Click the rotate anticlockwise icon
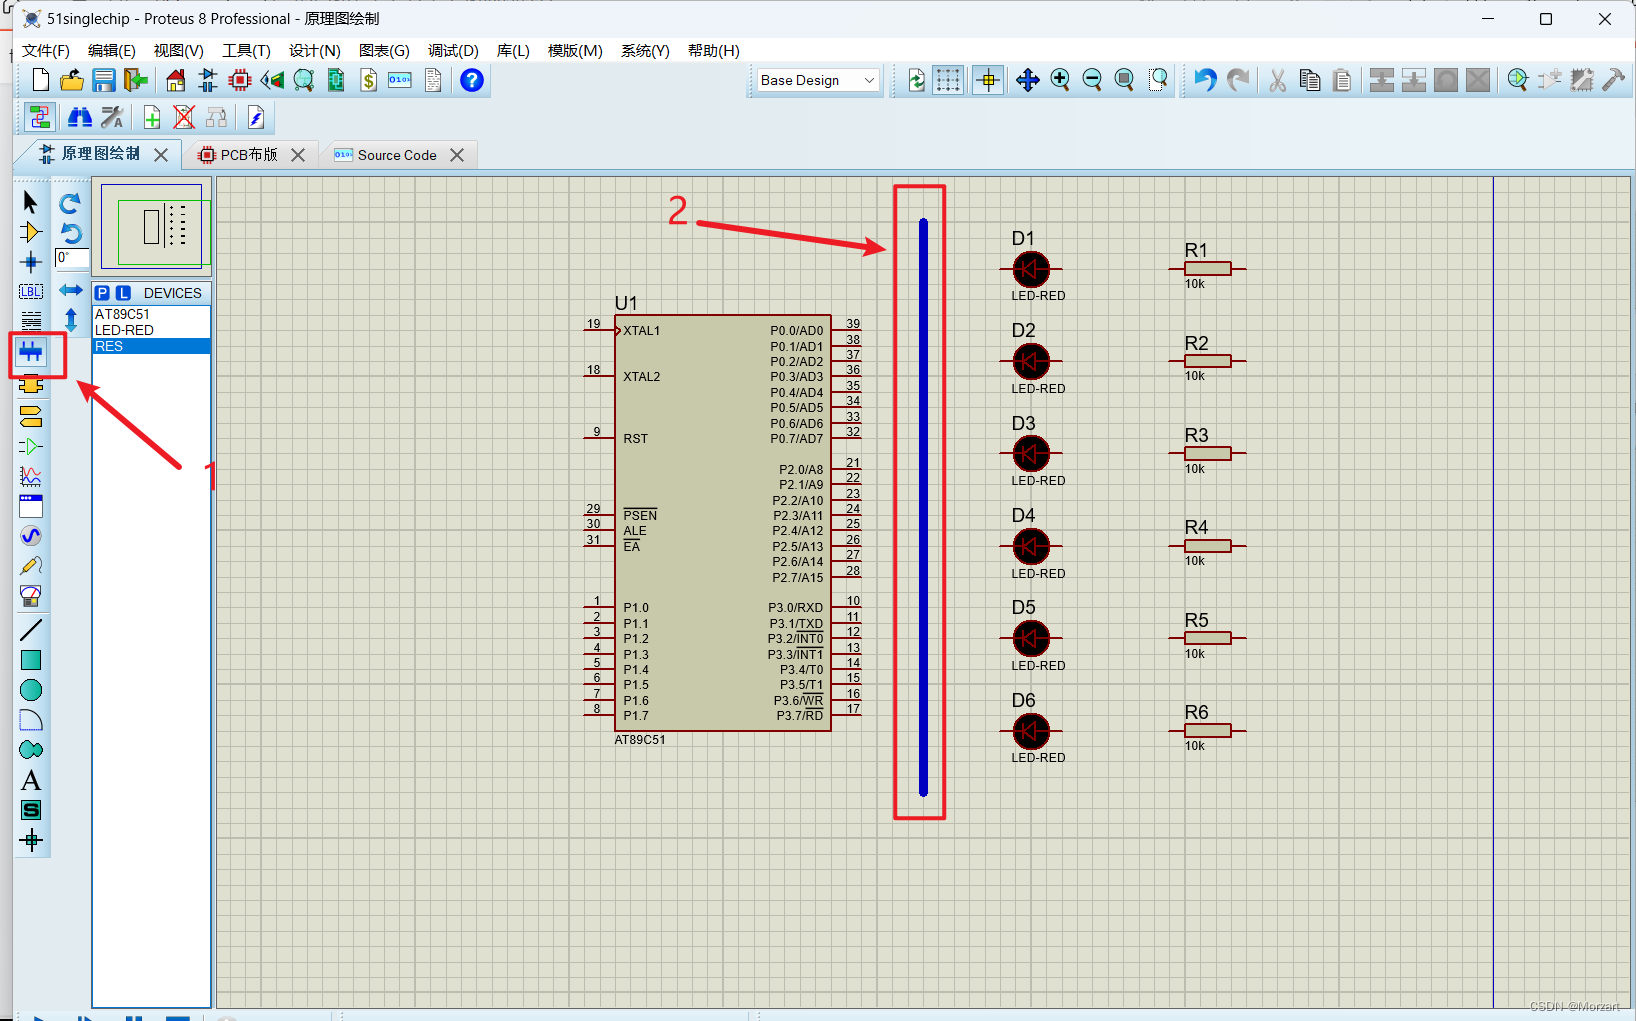Viewport: 1636px width, 1021px height. point(70,233)
